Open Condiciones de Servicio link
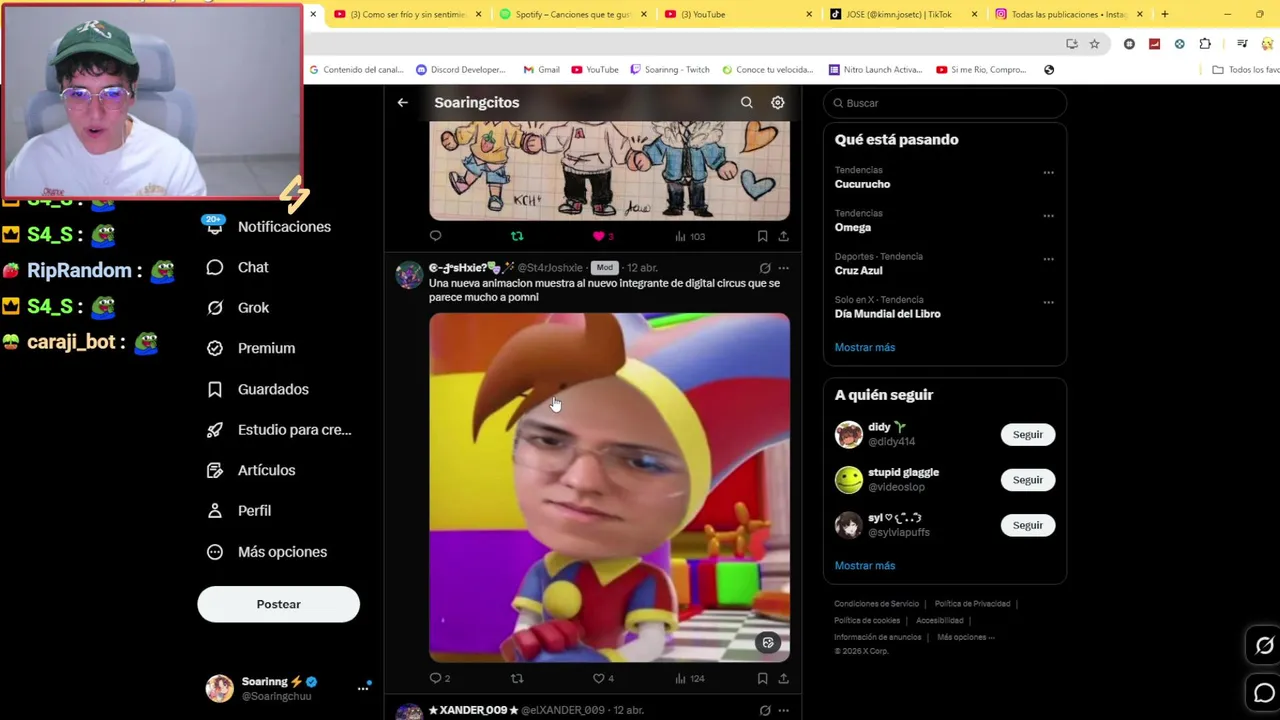The height and width of the screenshot is (720, 1280). (x=876, y=604)
